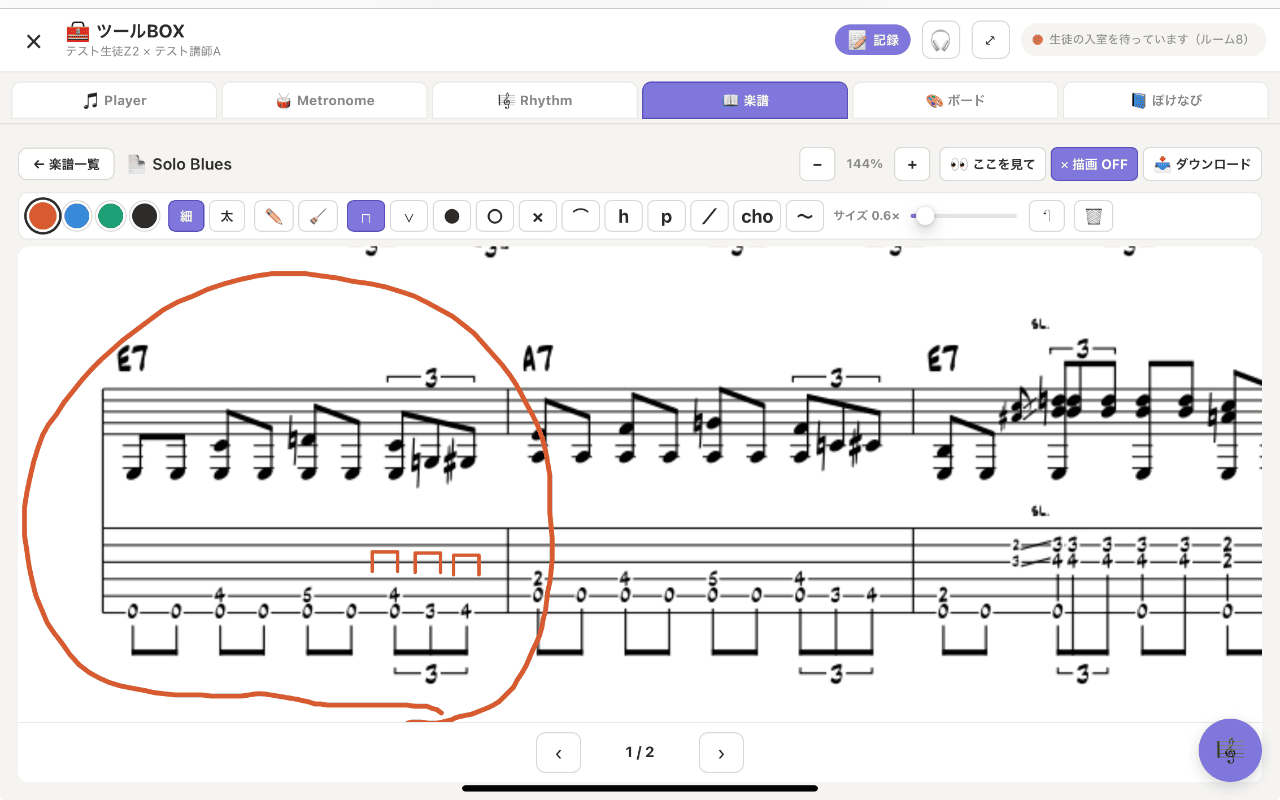
Task: Select the slide slash stamp
Action: pyautogui.click(x=709, y=216)
